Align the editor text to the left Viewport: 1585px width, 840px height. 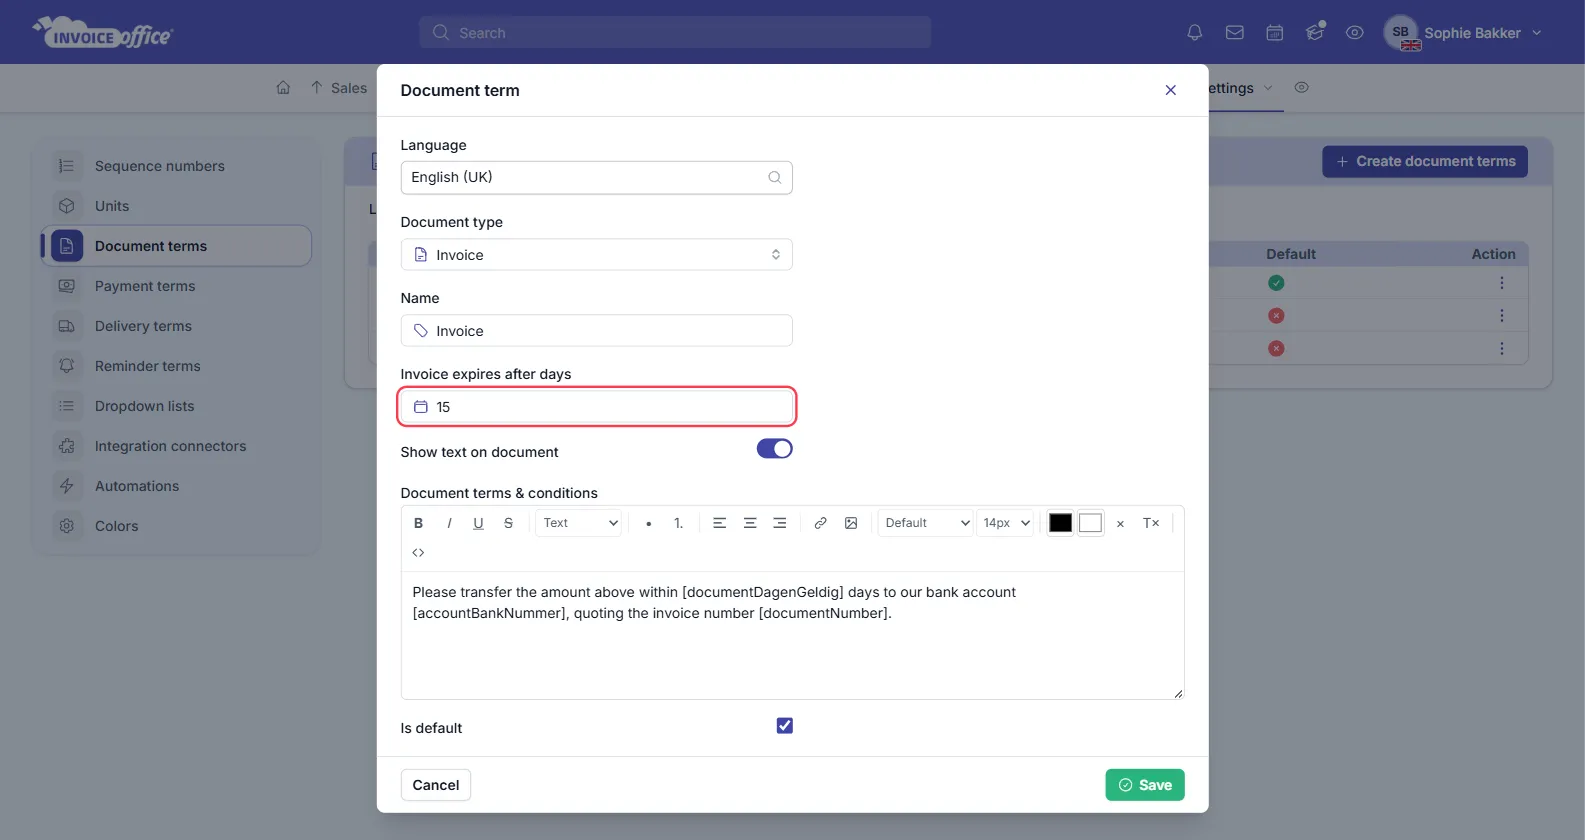pos(719,523)
